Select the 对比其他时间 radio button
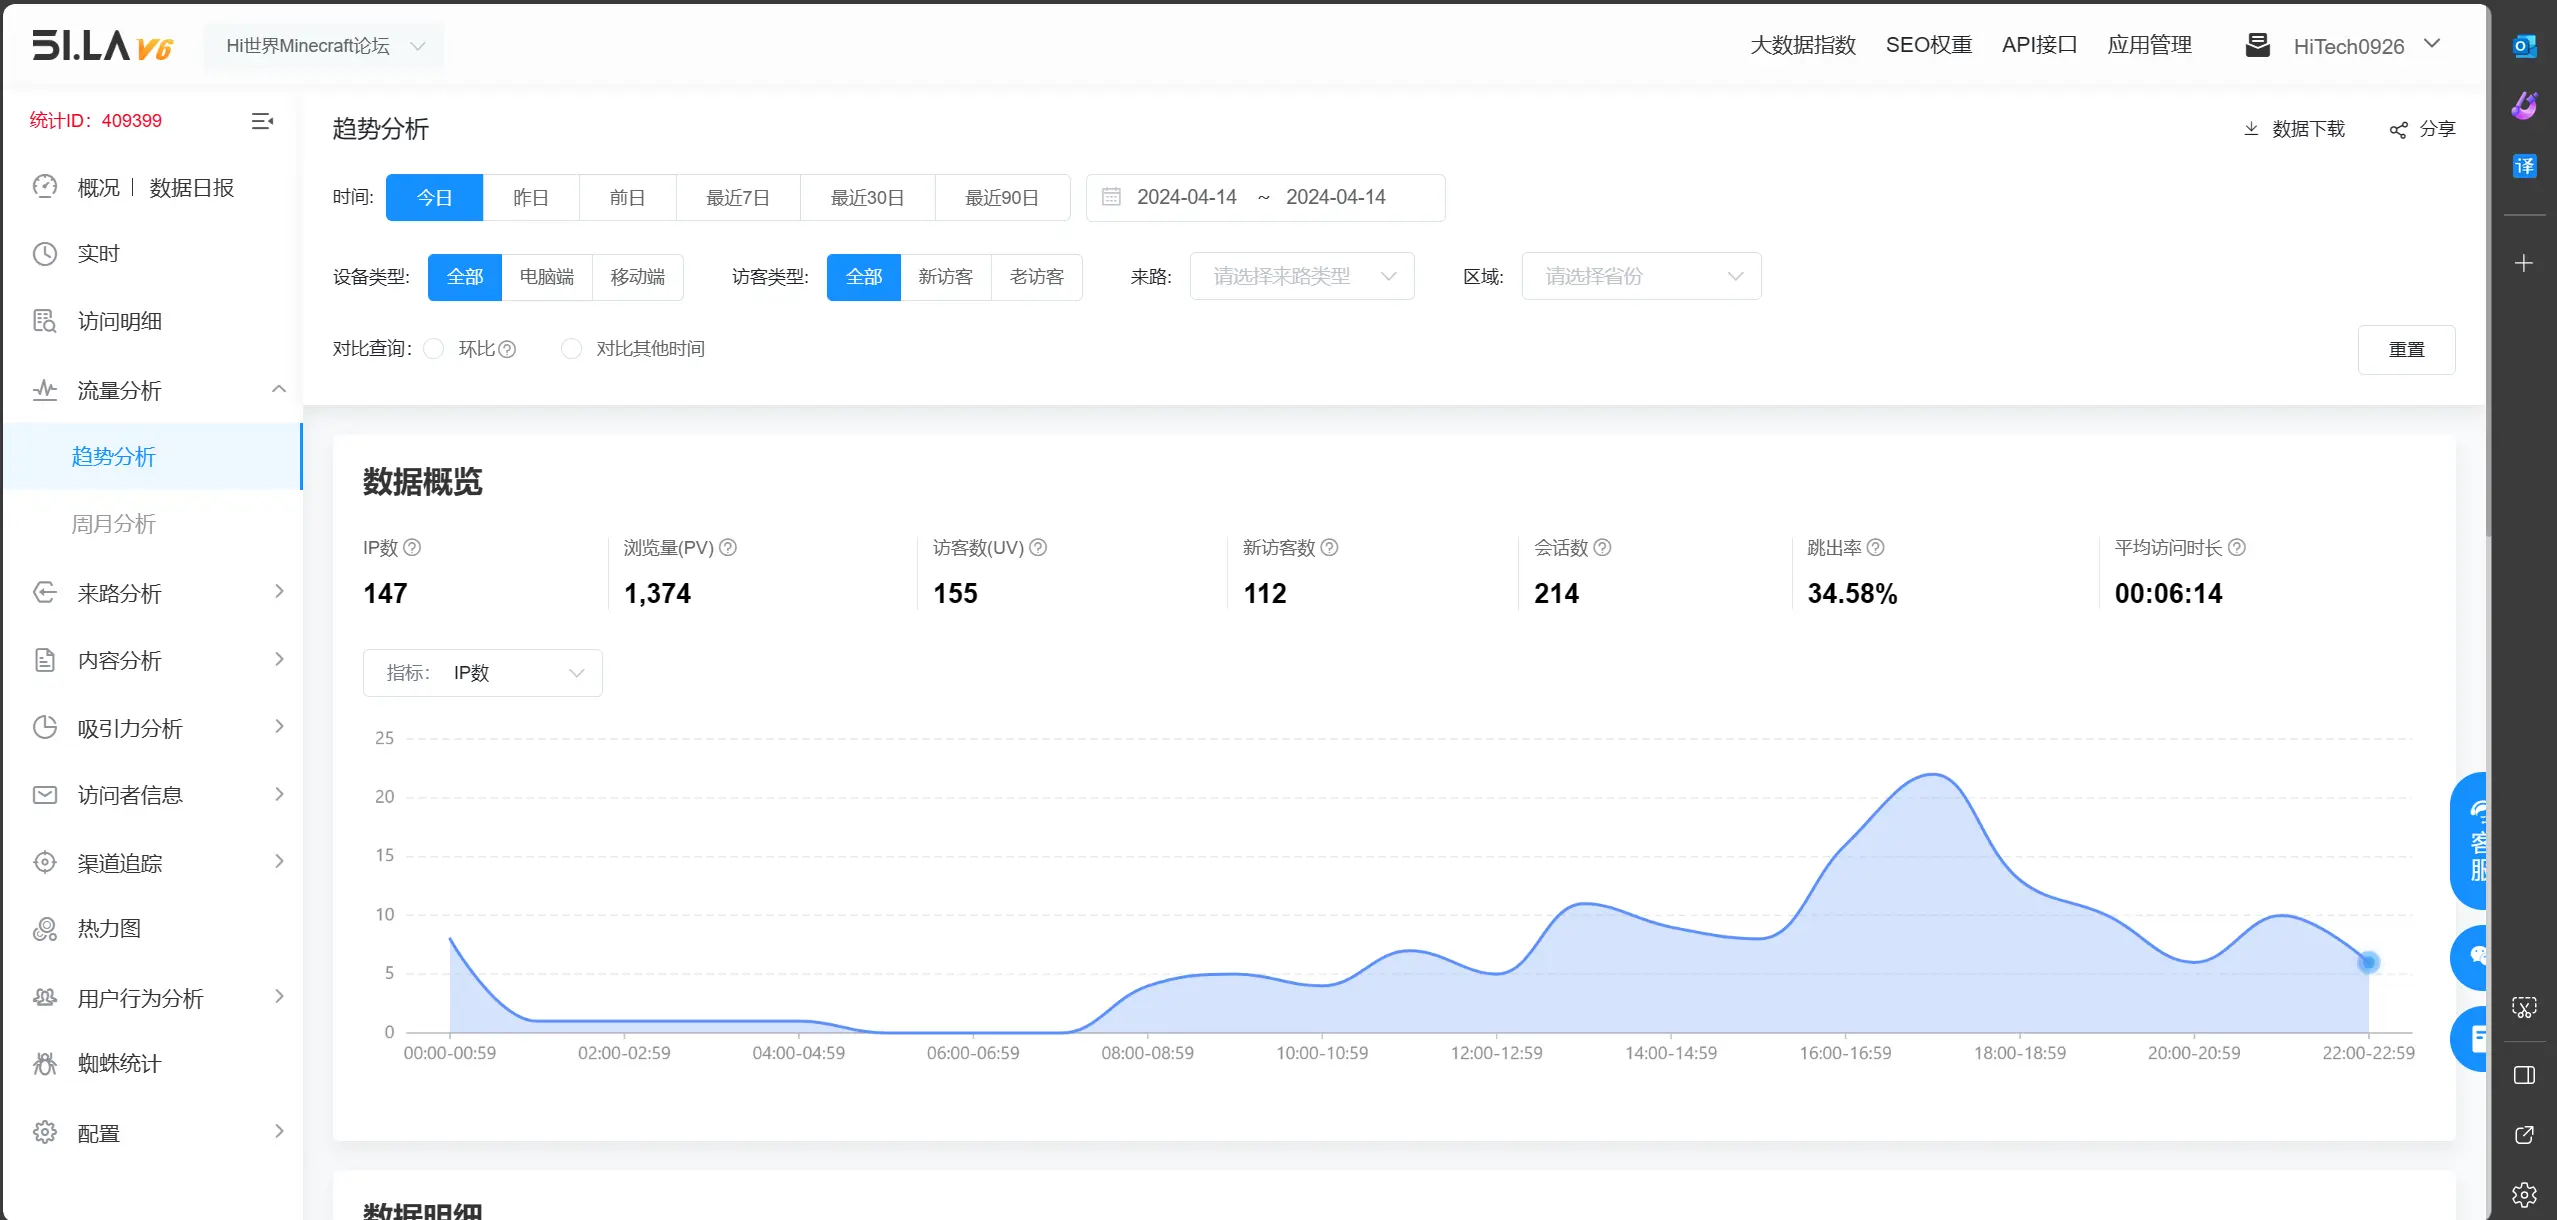This screenshot has width=2557, height=1220. coord(571,349)
